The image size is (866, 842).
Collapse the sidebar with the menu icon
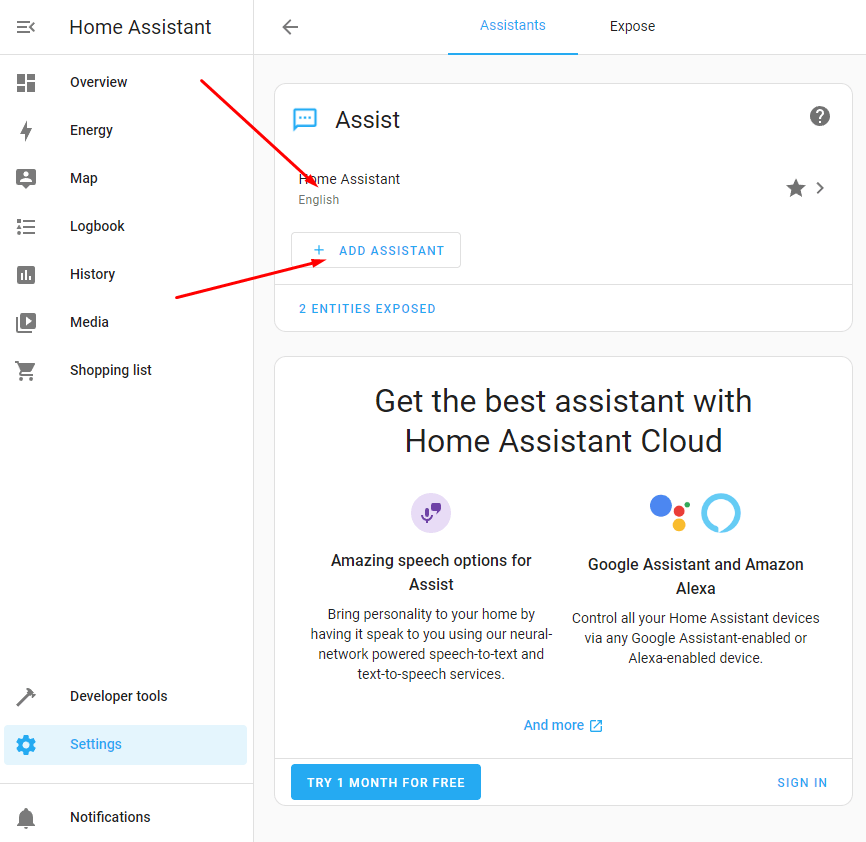pos(25,27)
